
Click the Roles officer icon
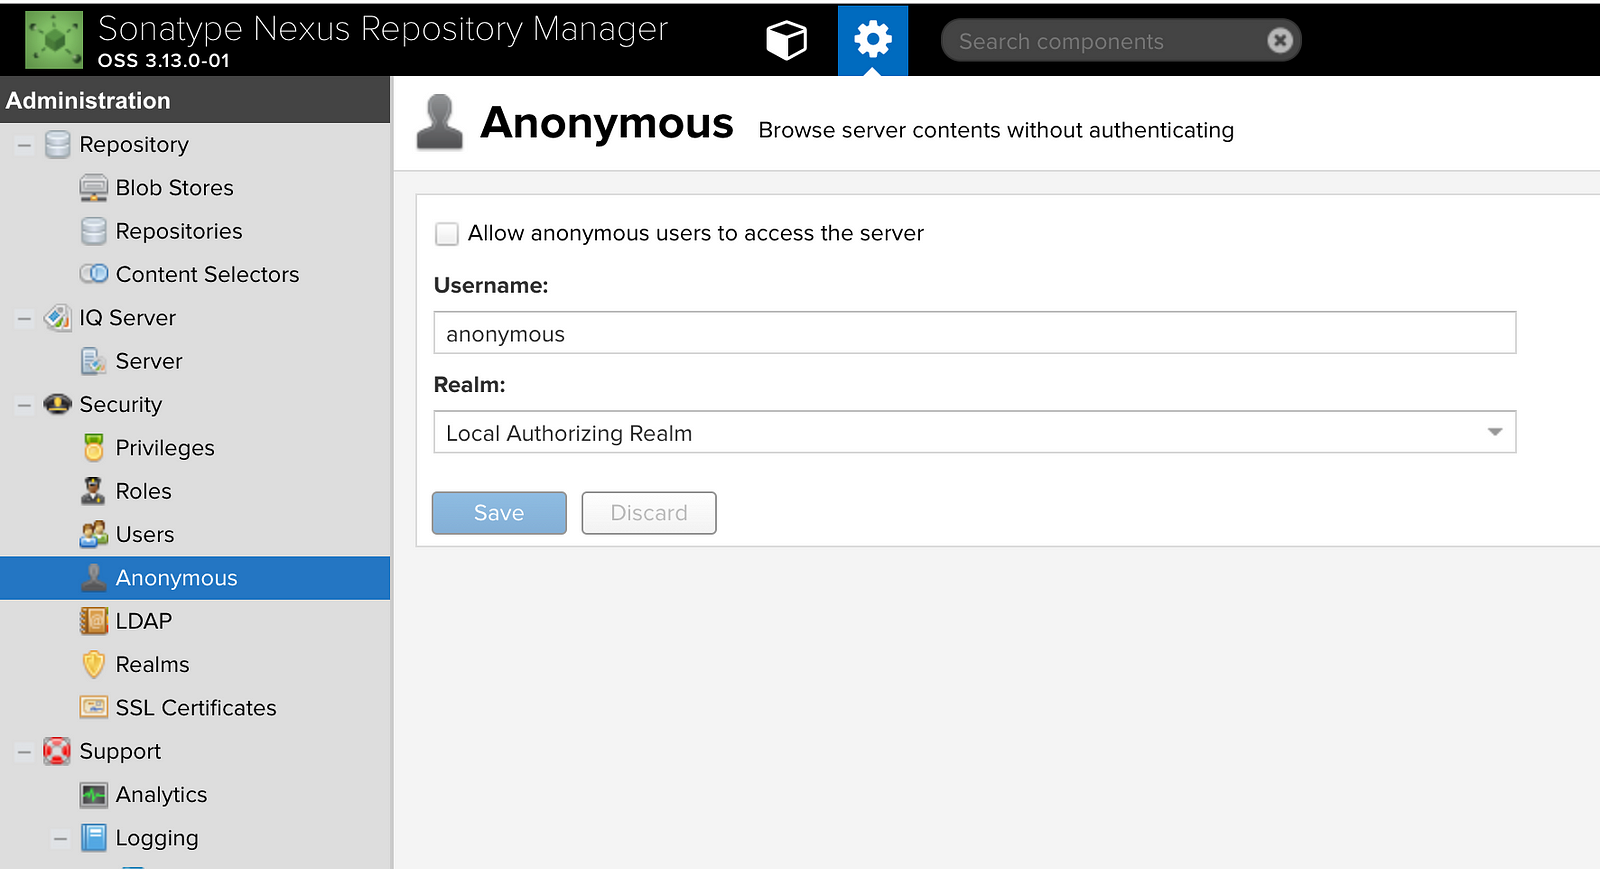click(x=93, y=491)
